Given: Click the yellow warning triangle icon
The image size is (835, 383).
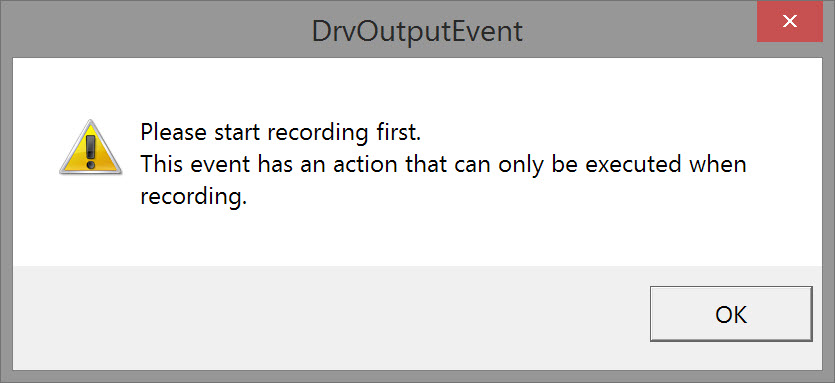Looking at the screenshot, I should coord(91,148).
